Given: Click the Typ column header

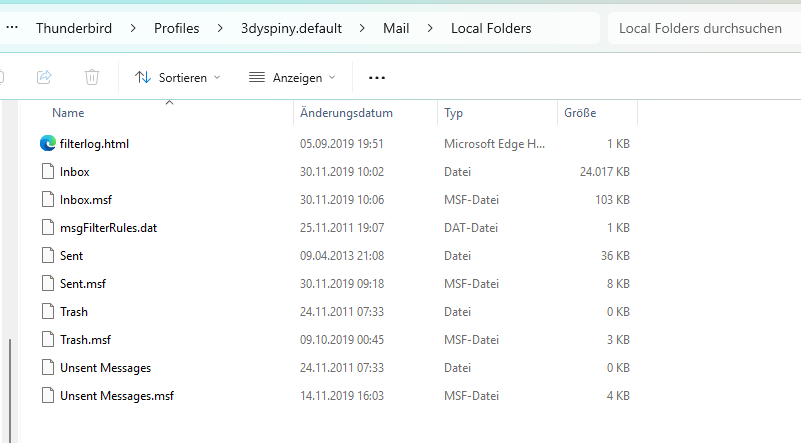Looking at the screenshot, I should [454, 113].
